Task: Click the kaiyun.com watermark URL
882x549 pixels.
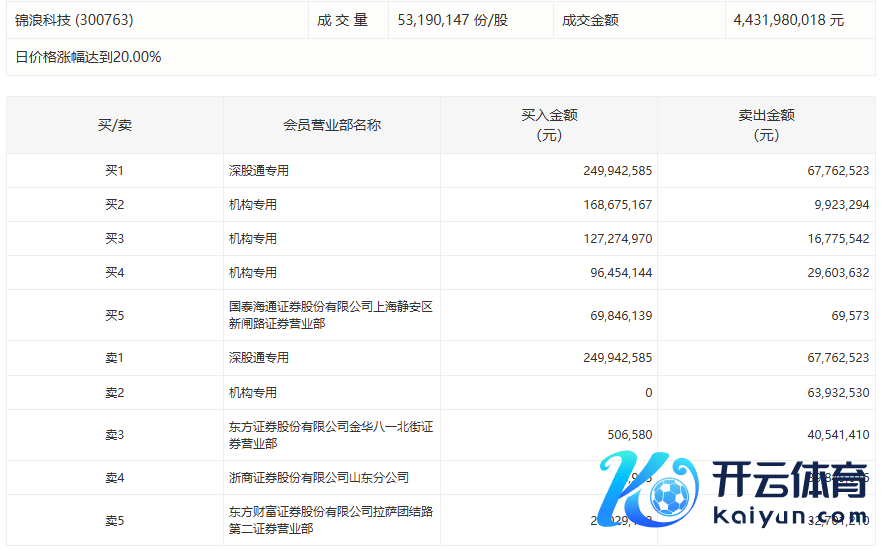Action: coord(789,517)
